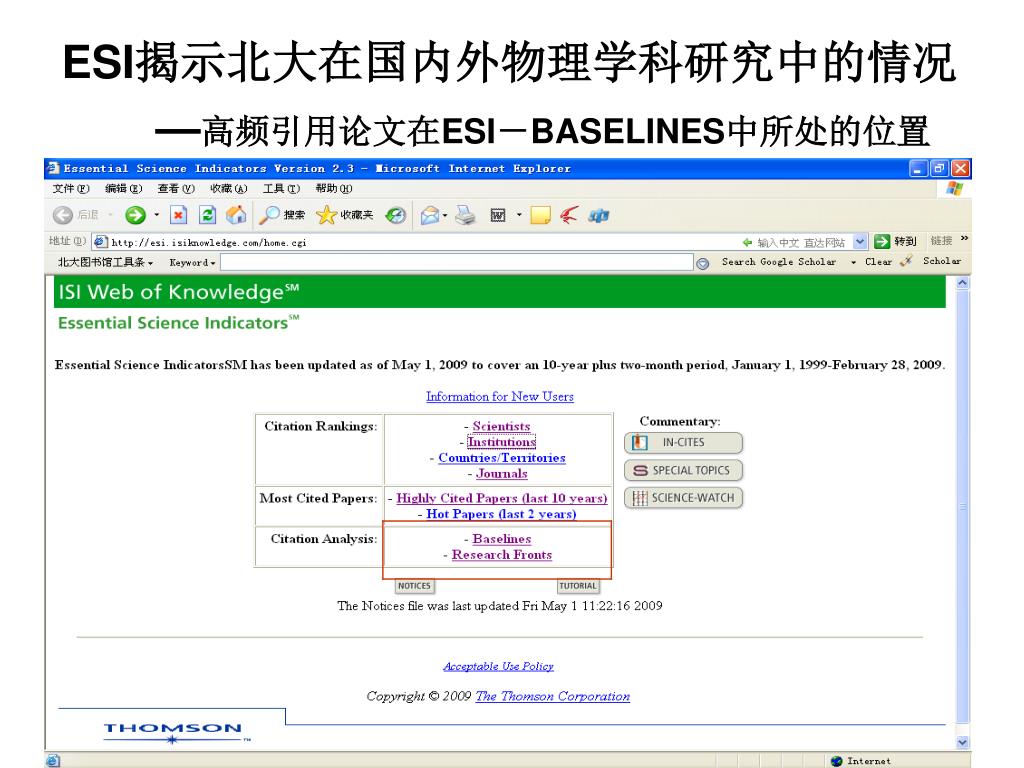Open the 收藏(A) menu
Image resolution: width=1024 pixels, height=768 pixels.
point(229,189)
